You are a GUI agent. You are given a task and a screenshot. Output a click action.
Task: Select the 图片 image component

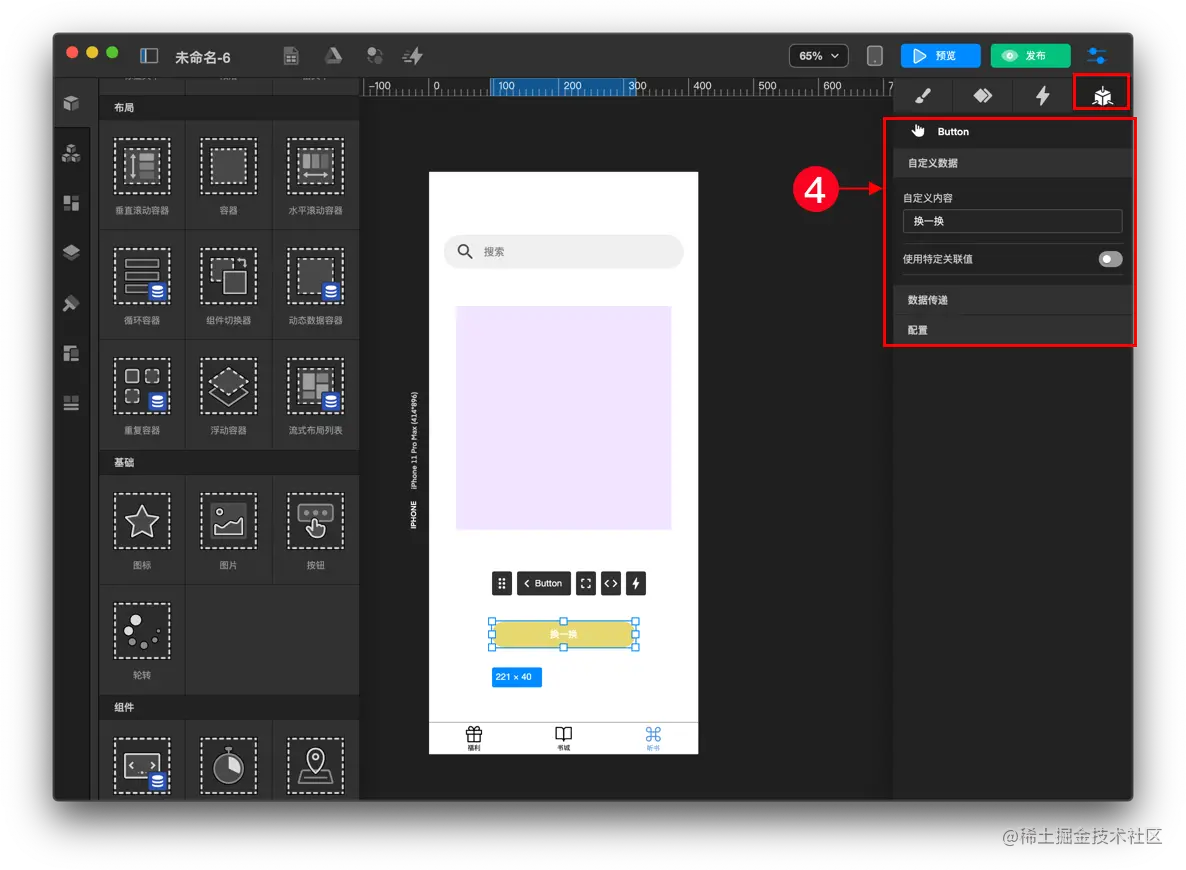point(228,529)
